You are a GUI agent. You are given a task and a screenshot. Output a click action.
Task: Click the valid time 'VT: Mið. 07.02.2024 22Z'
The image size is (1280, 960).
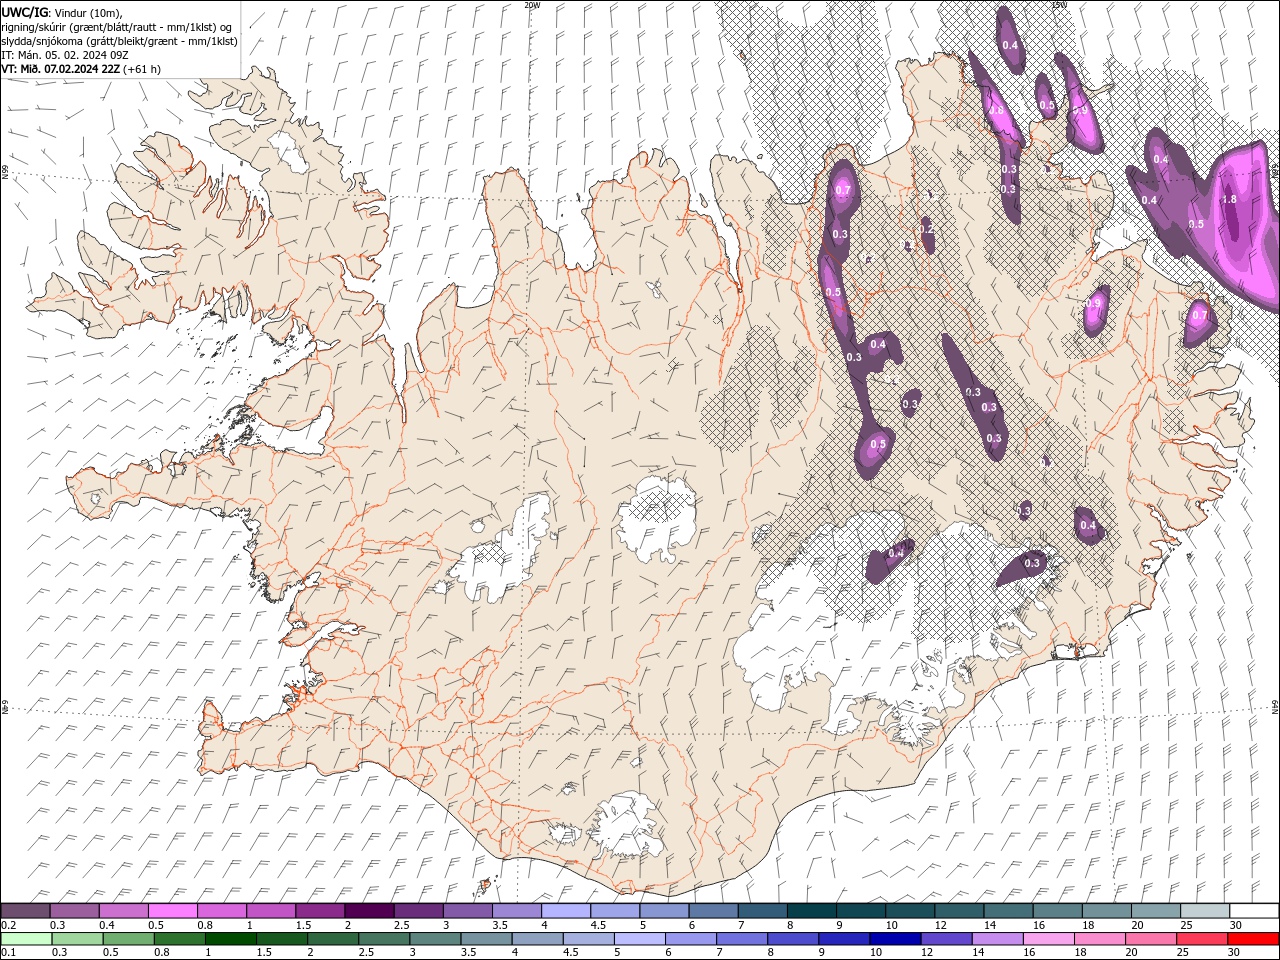(61, 69)
